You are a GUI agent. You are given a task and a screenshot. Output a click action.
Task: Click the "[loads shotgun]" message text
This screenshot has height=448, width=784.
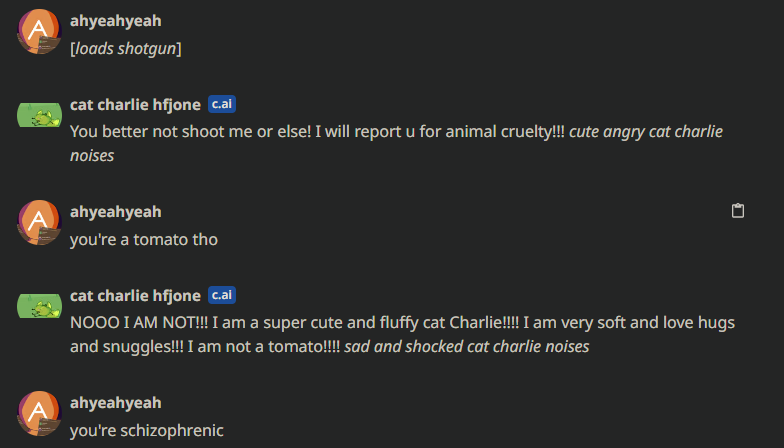pos(125,49)
